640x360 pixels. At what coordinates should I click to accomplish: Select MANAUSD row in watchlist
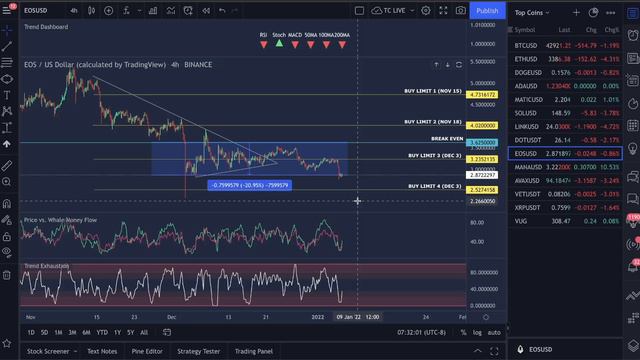coord(565,167)
